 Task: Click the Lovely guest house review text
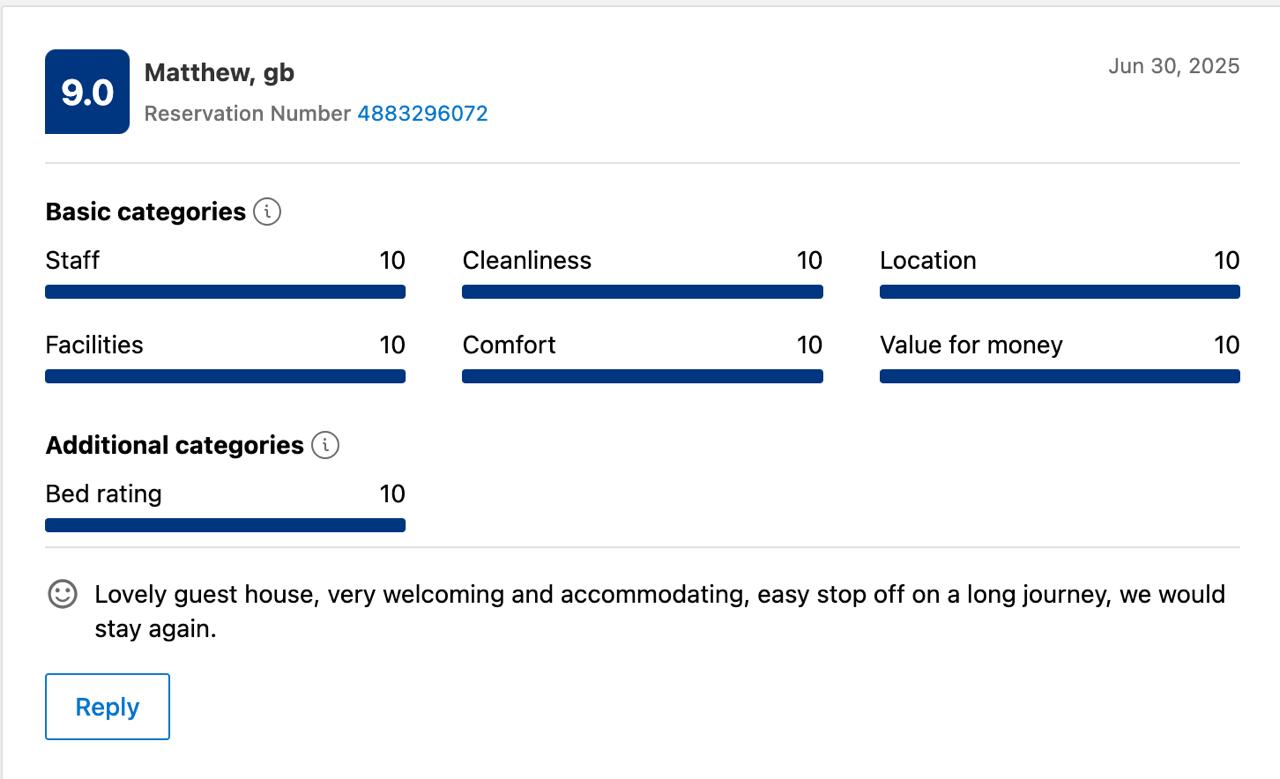tap(660, 612)
